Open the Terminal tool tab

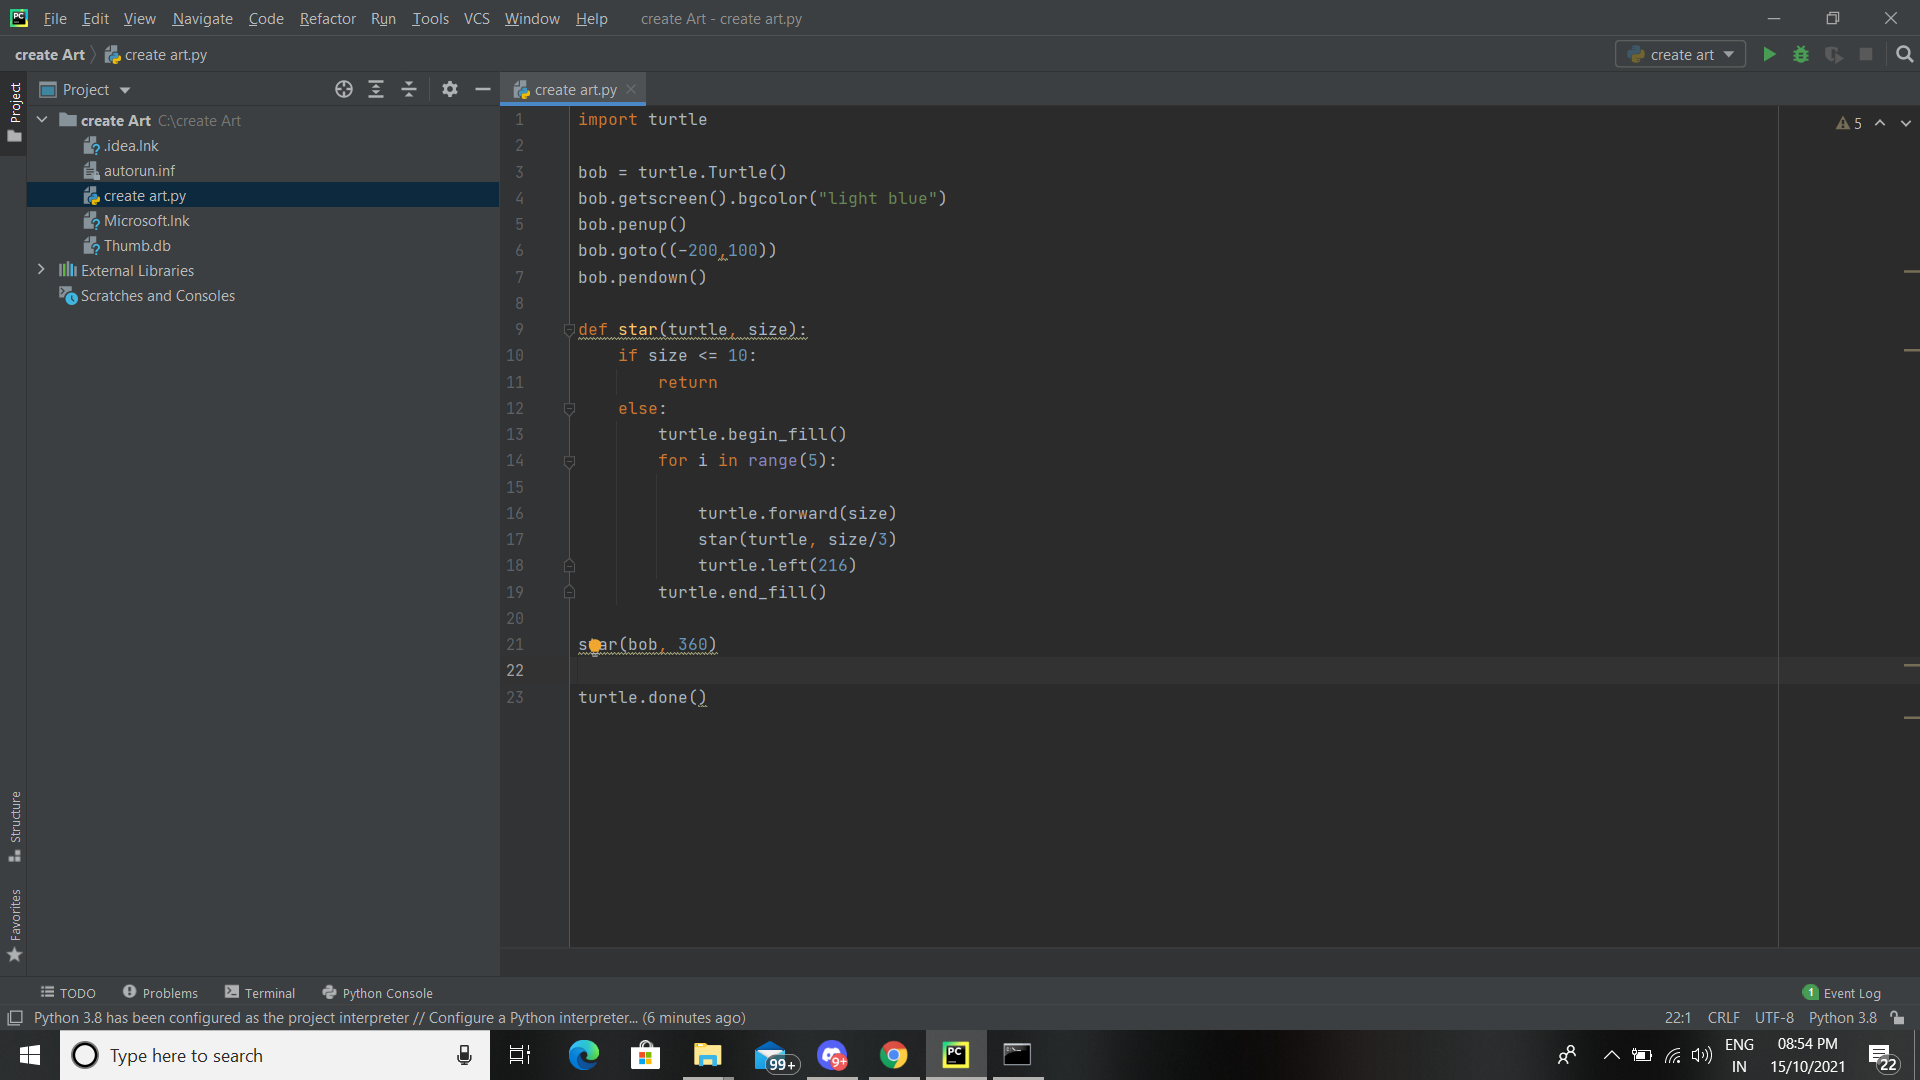tap(260, 993)
